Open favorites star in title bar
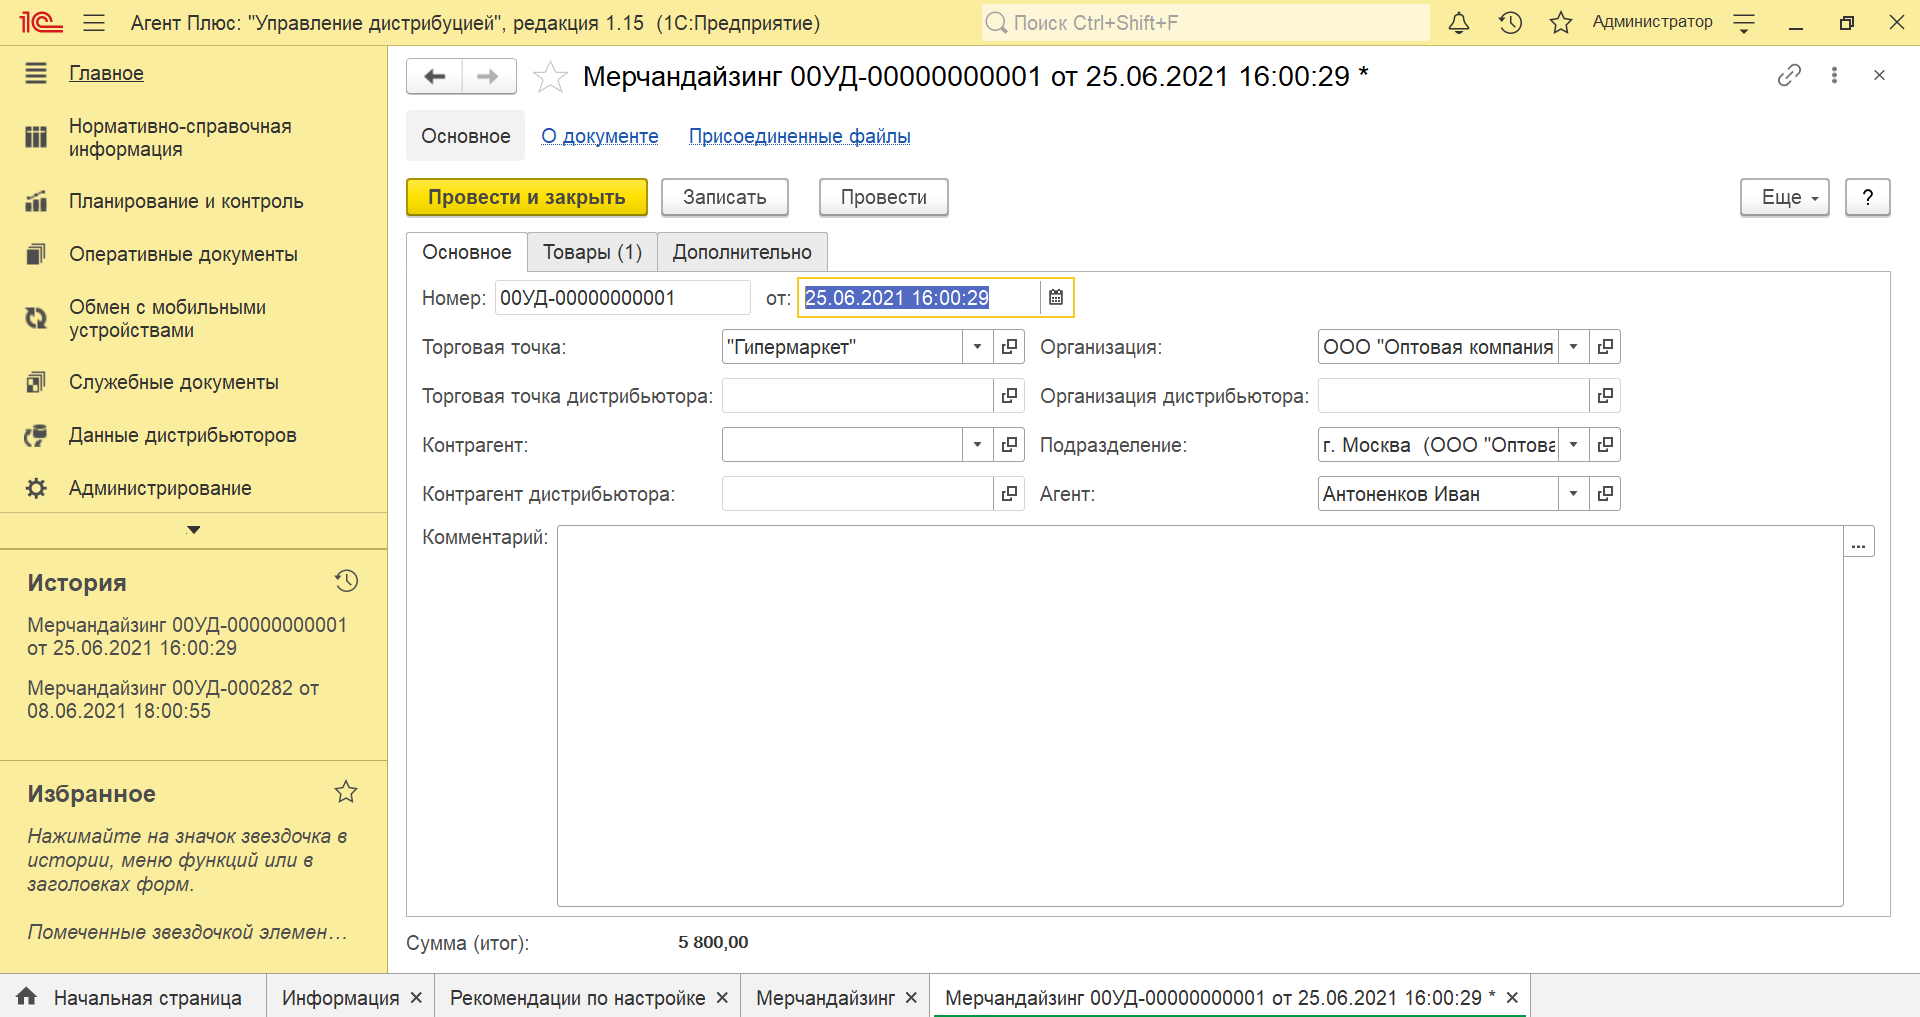This screenshot has width=1920, height=1017. coord(1561,22)
